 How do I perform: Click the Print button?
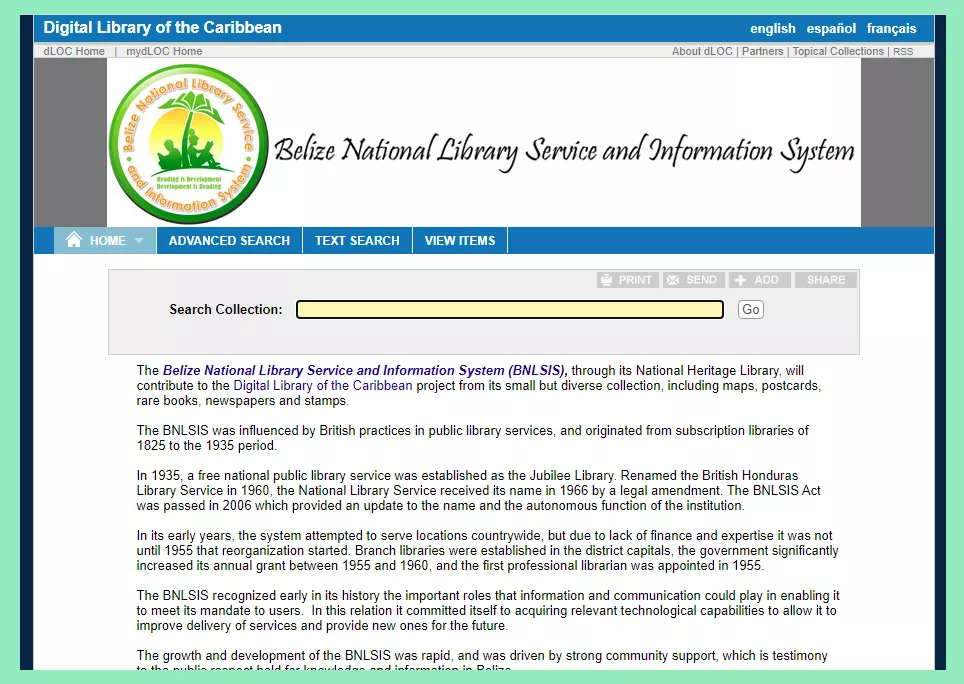coord(627,280)
